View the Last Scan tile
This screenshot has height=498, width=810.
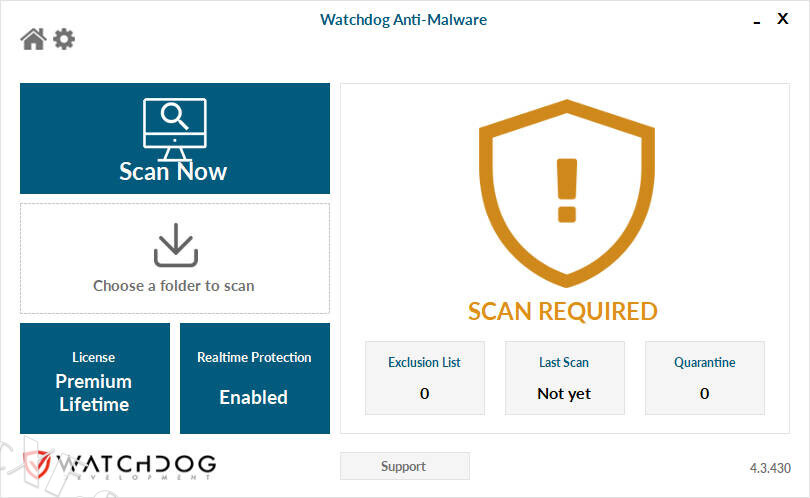(x=564, y=377)
